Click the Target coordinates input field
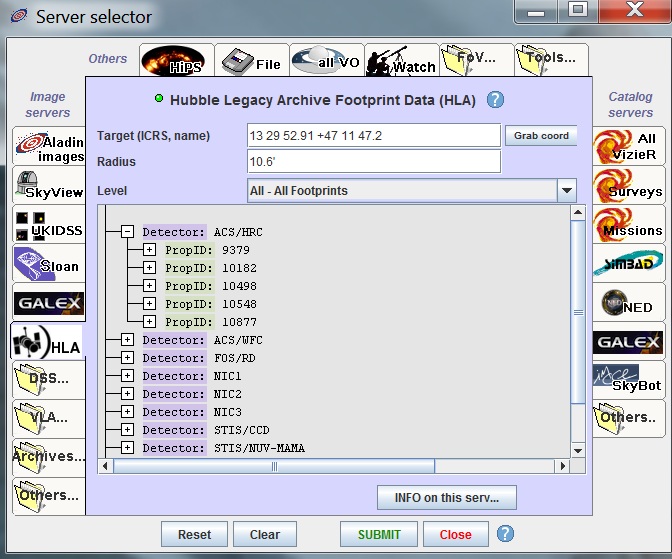672x559 pixels. click(x=374, y=136)
